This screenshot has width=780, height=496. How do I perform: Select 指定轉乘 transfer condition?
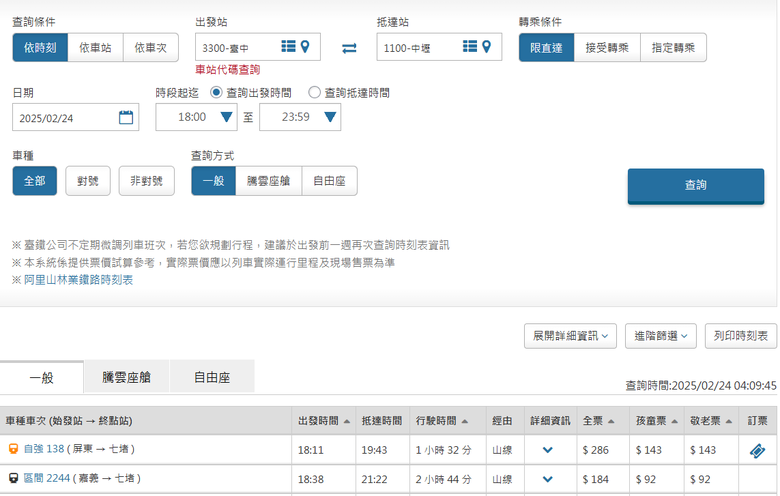coord(674,48)
